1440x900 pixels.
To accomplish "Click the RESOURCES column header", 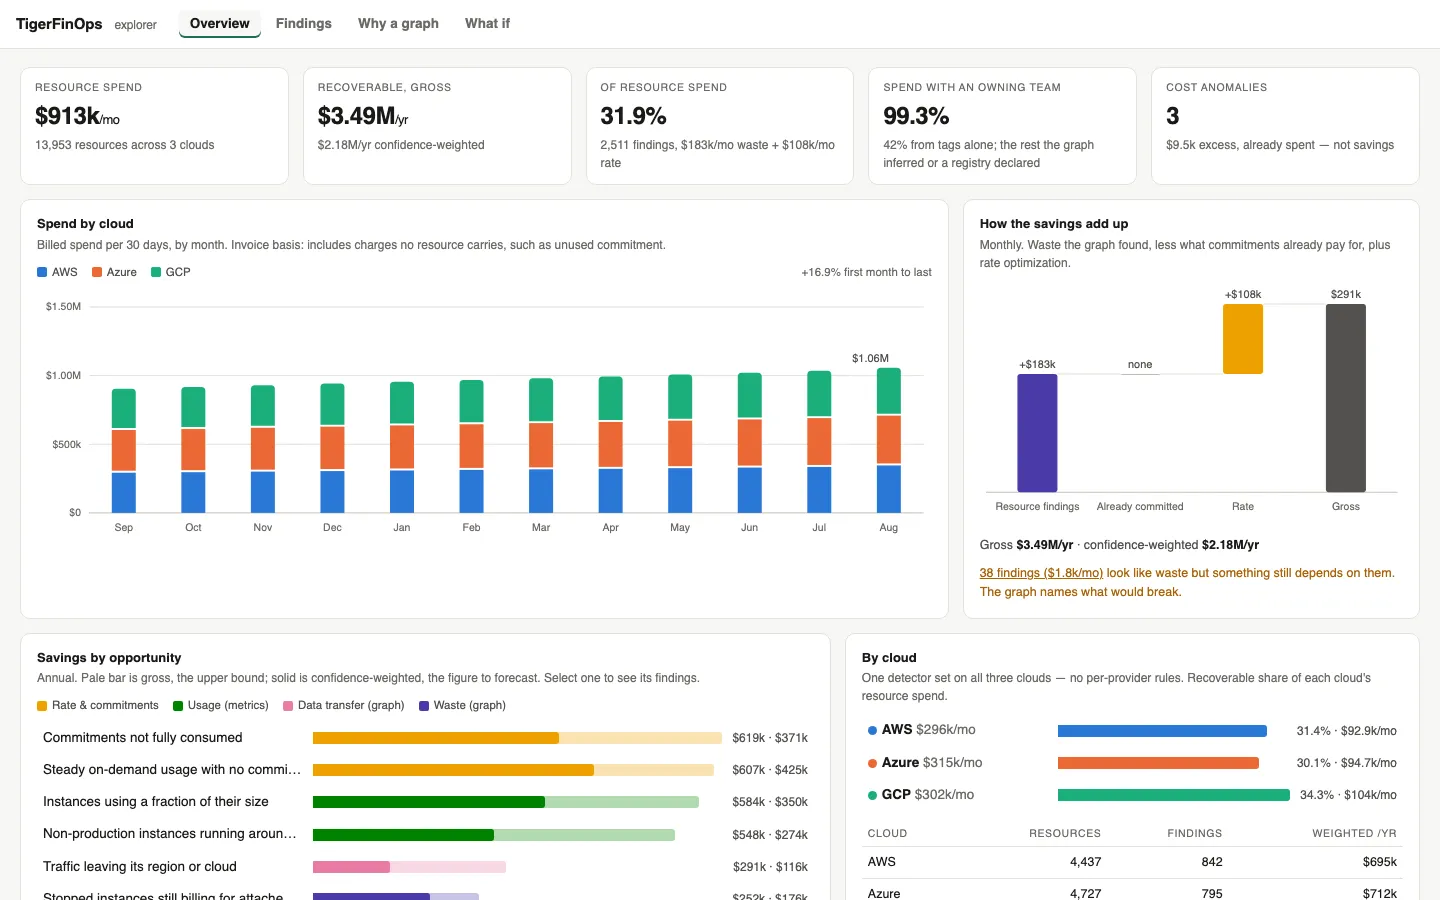I will 1065,833.
